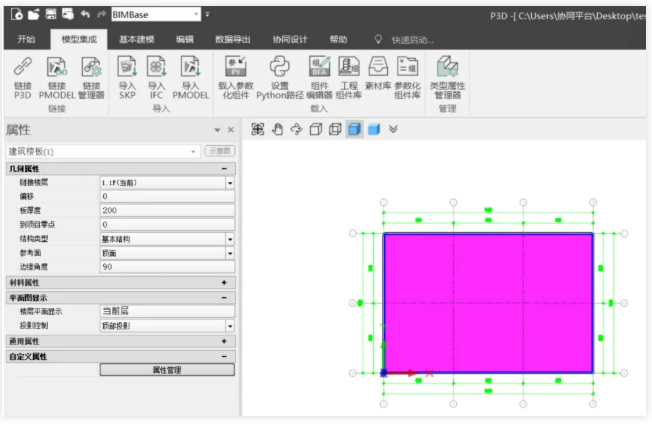This screenshot has height=424, width=652.
Task: Click the Undo arrow icon
Action: coord(85,15)
